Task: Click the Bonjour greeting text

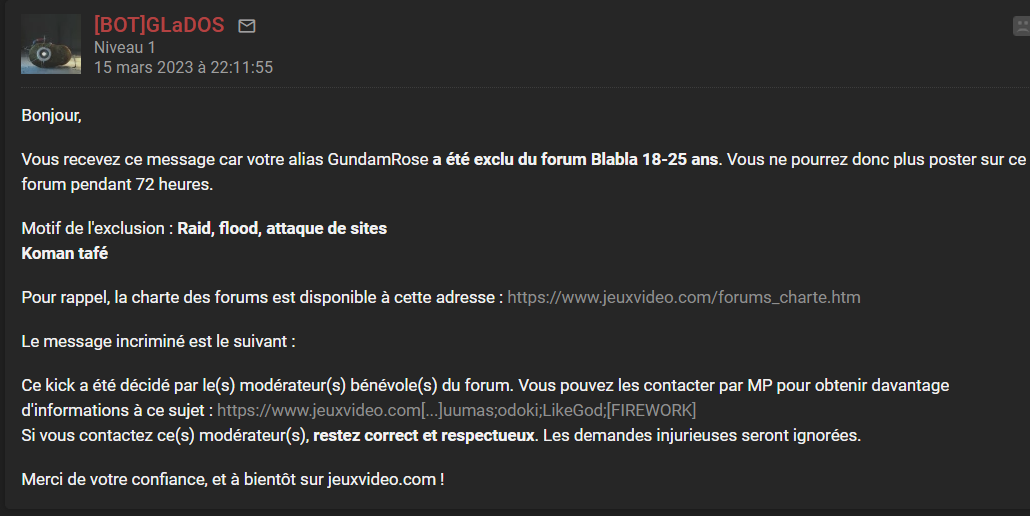Action: [x=51, y=115]
